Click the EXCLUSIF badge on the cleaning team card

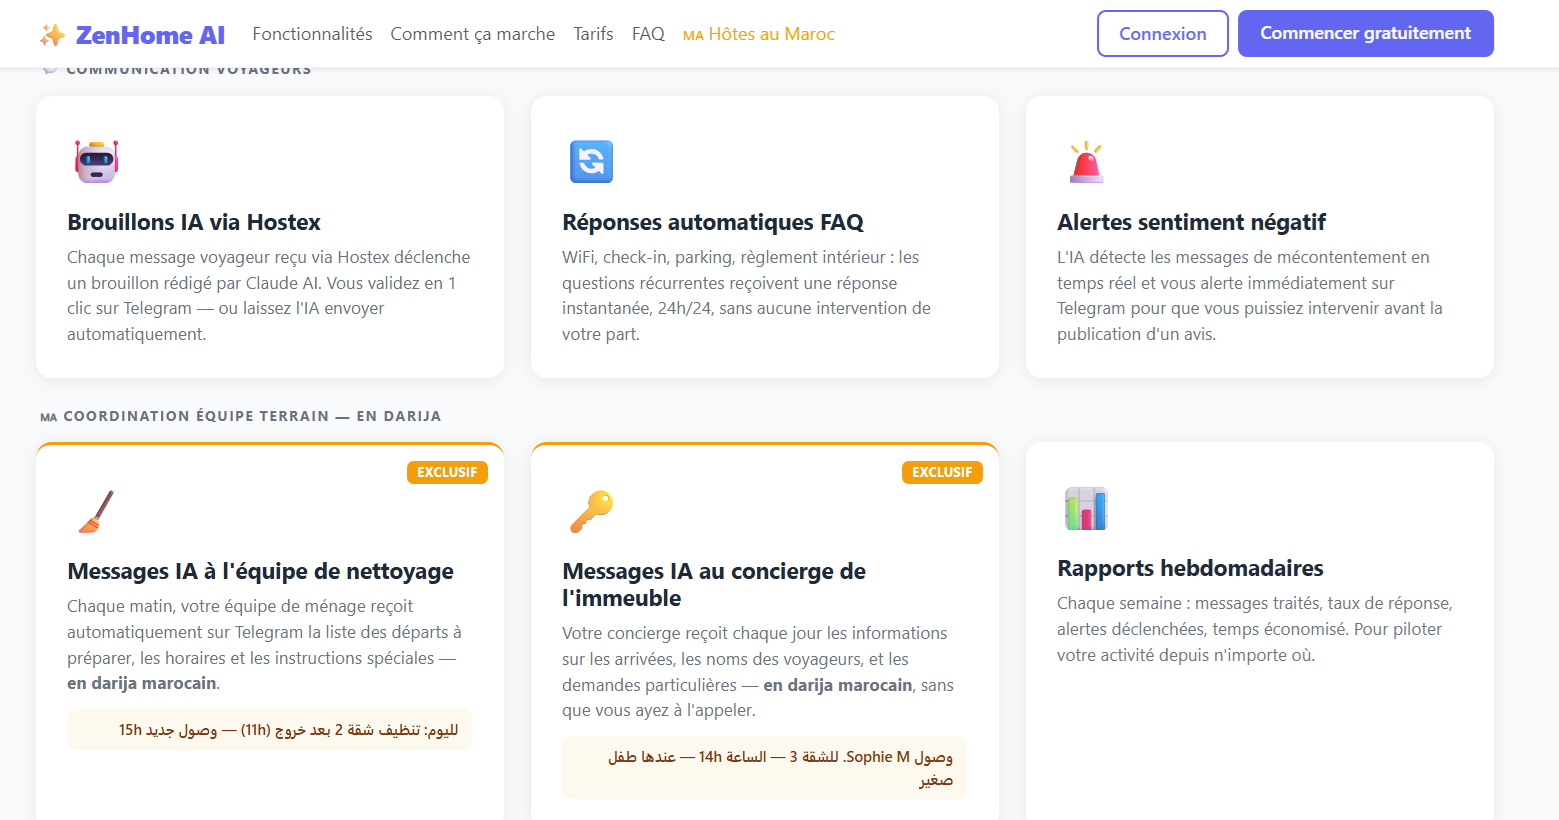click(447, 472)
